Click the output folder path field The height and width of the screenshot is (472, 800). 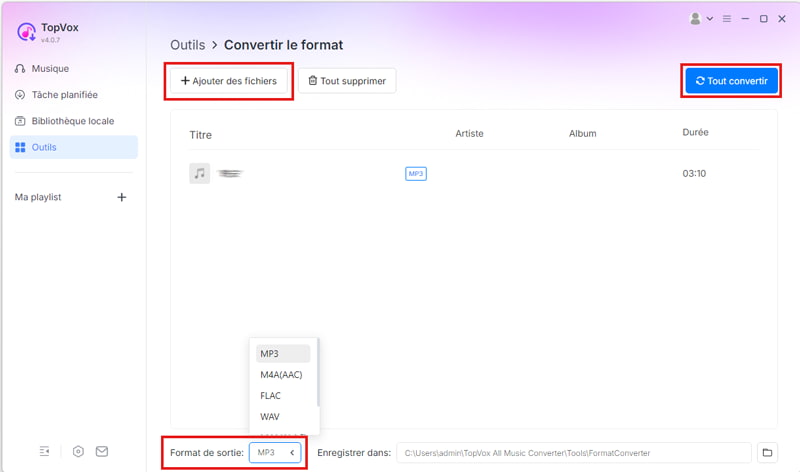click(x=574, y=453)
